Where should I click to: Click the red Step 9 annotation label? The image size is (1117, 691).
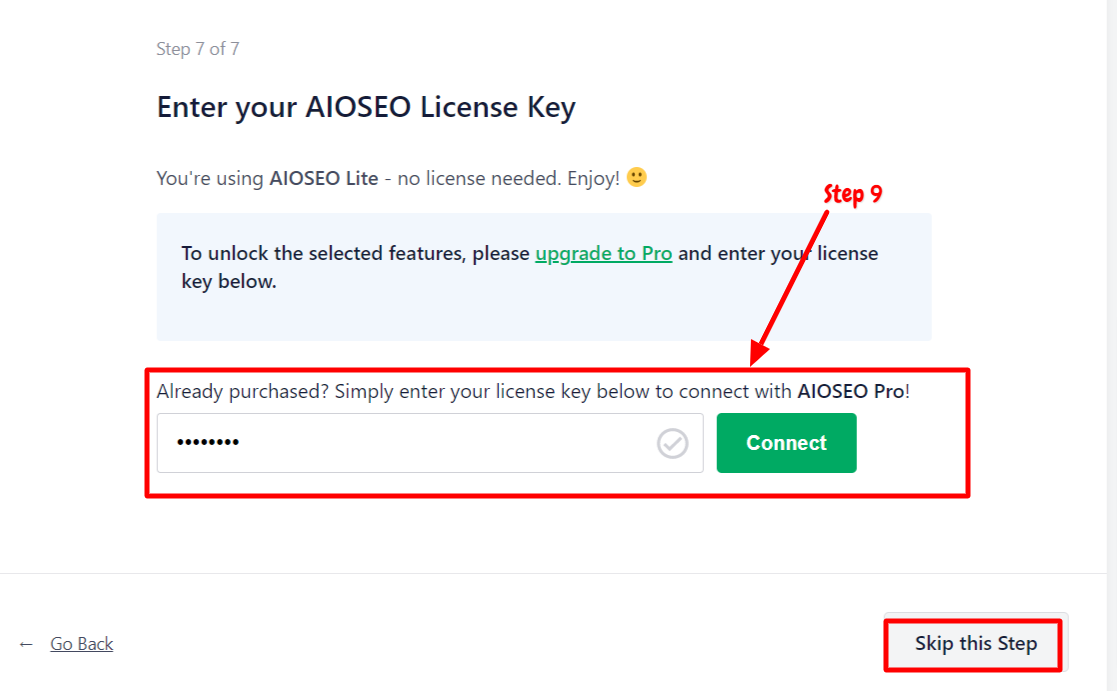pyautogui.click(x=853, y=194)
